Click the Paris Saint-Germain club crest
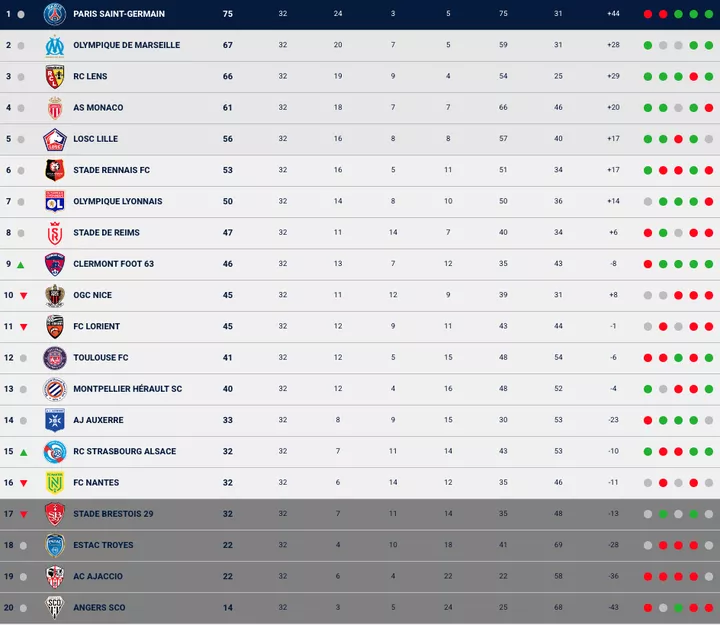Image resolution: width=720 pixels, height=625 pixels. [x=54, y=14]
